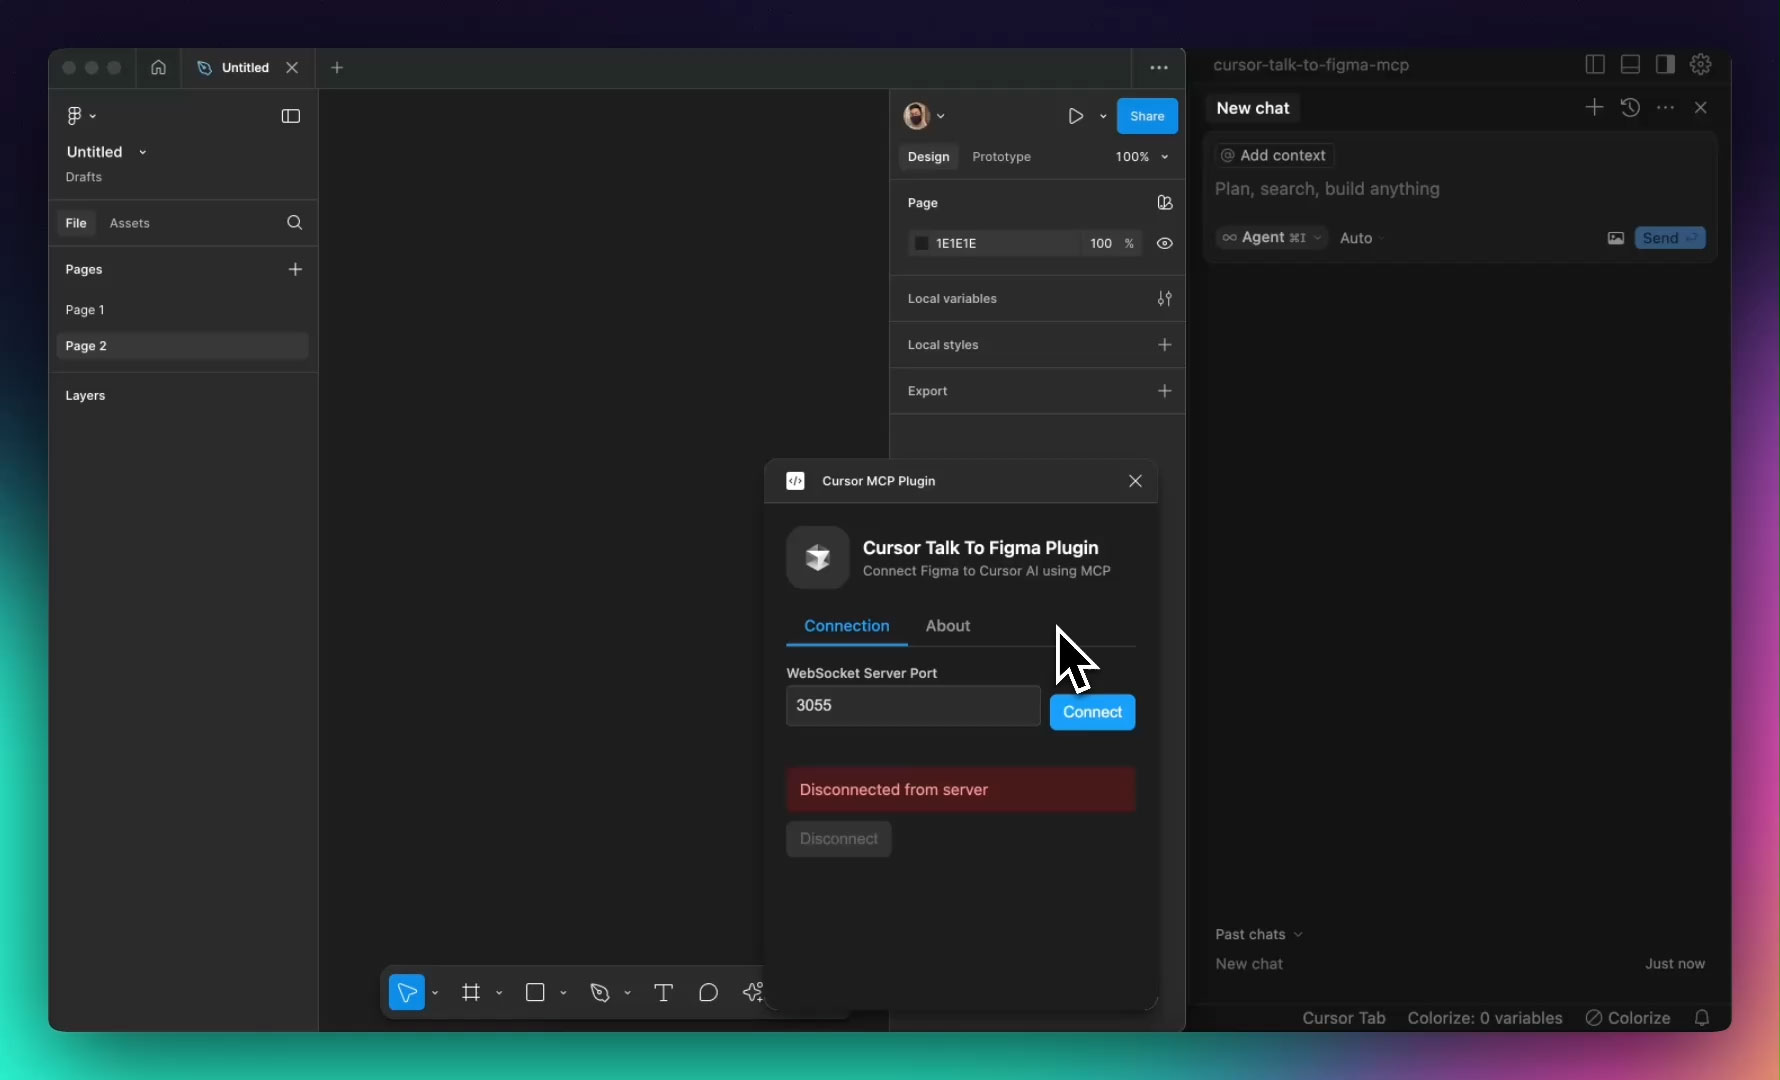Expand Frame tool options chevron

point(499,993)
